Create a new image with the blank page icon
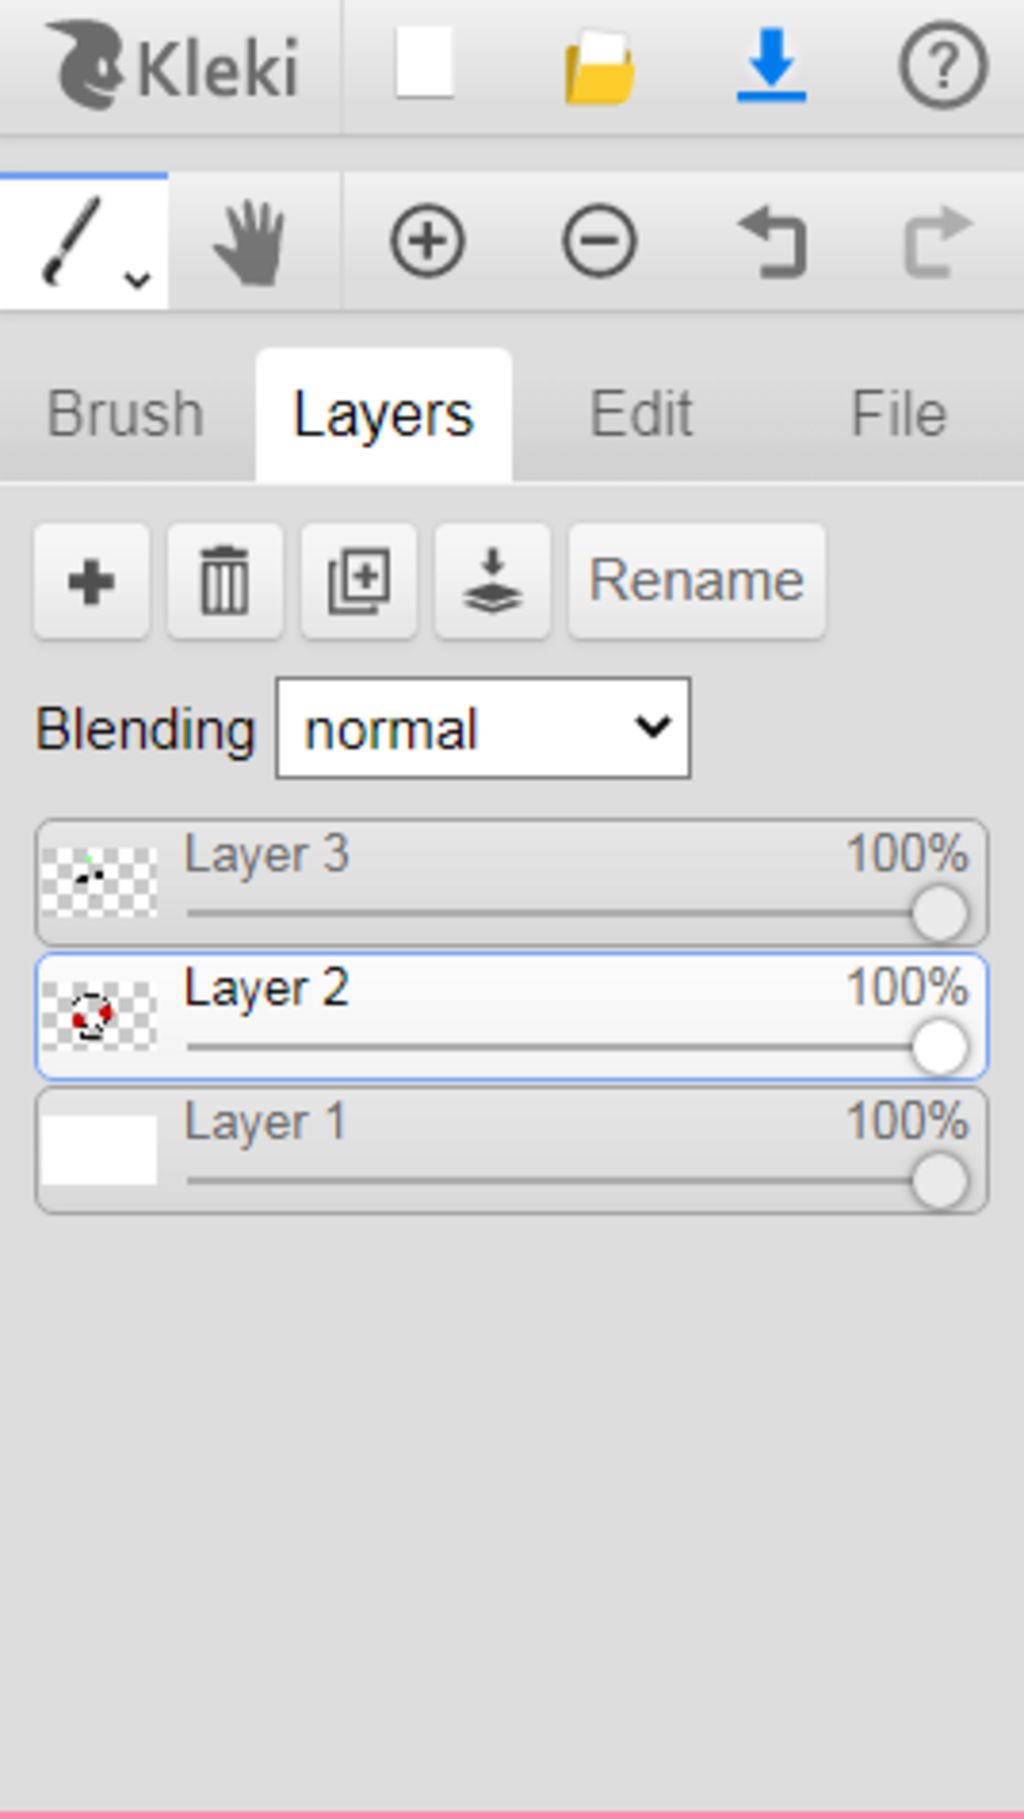 pos(425,64)
